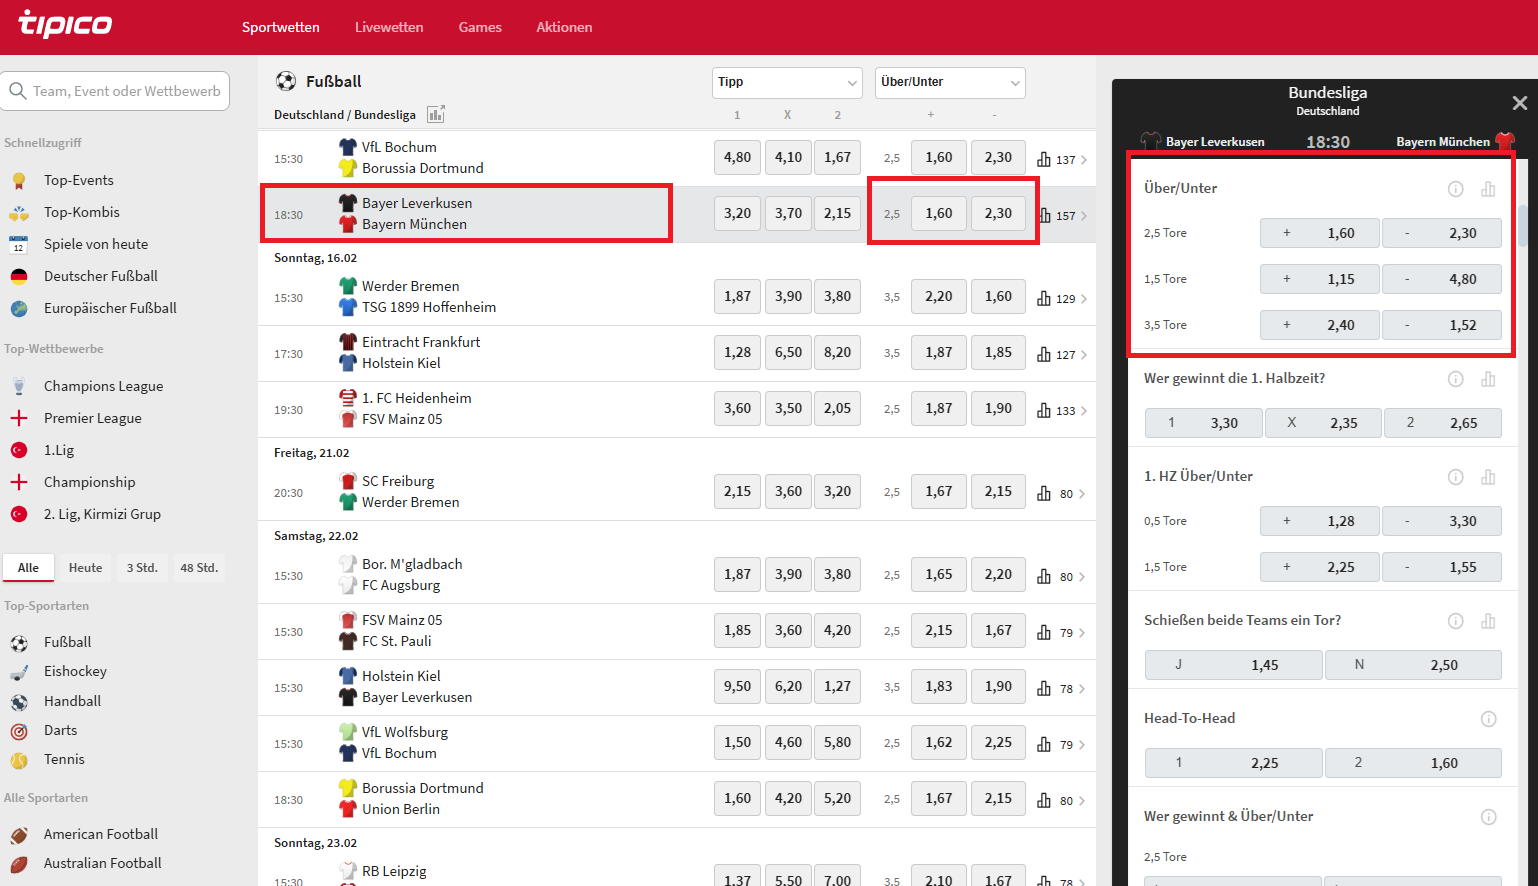Click the bet panel vertical scrollbar
1538x886 pixels.
coord(1523,225)
